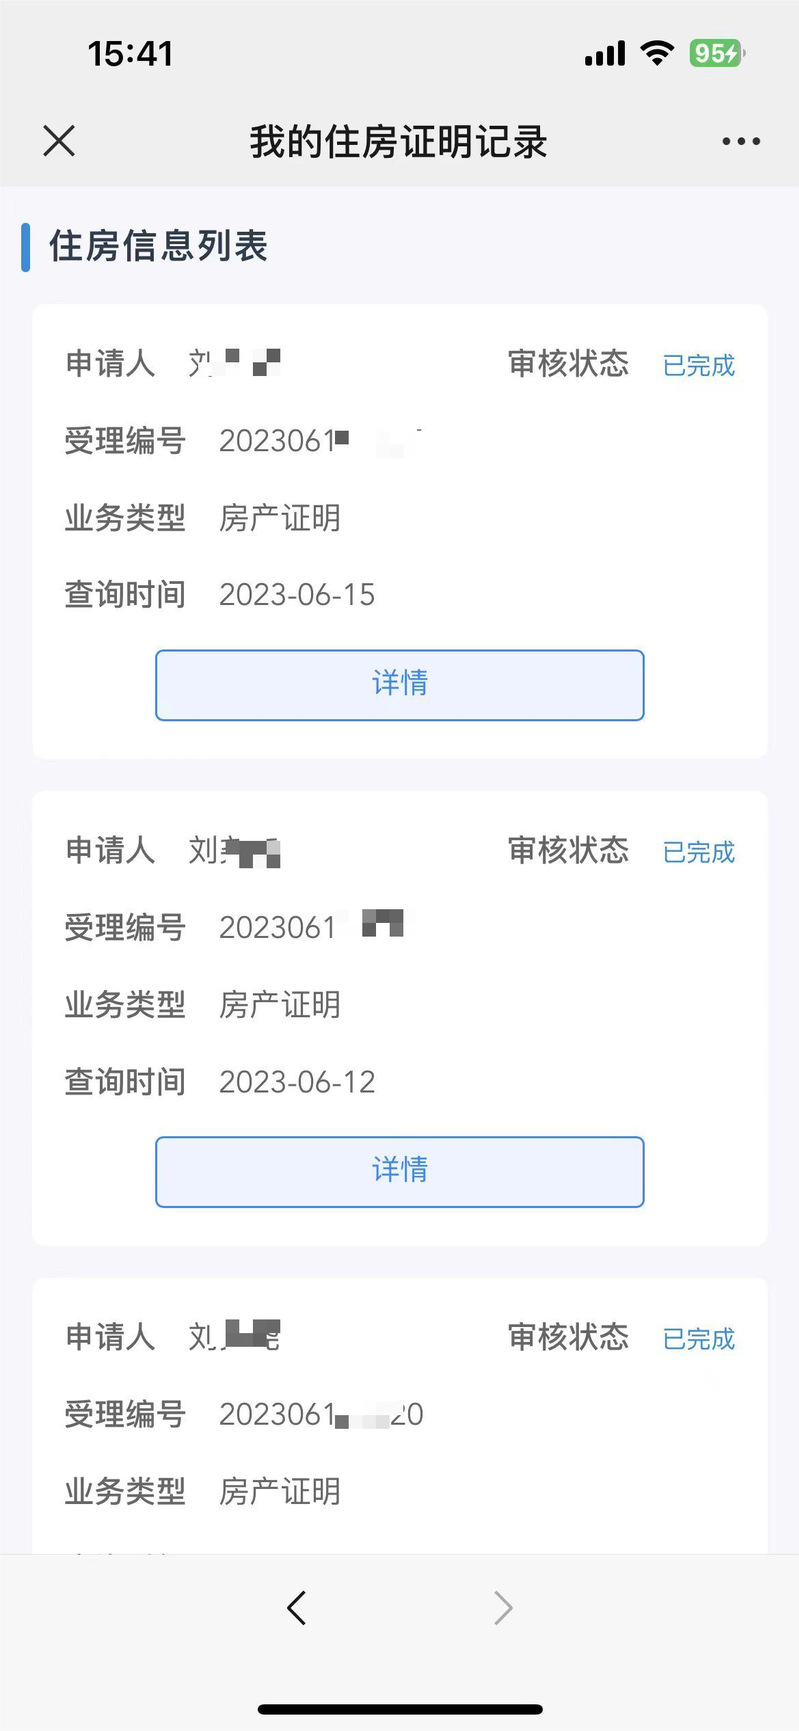The height and width of the screenshot is (1731, 799).
Task: Tap 已完成 status on the third record
Action: click(698, 1339)
